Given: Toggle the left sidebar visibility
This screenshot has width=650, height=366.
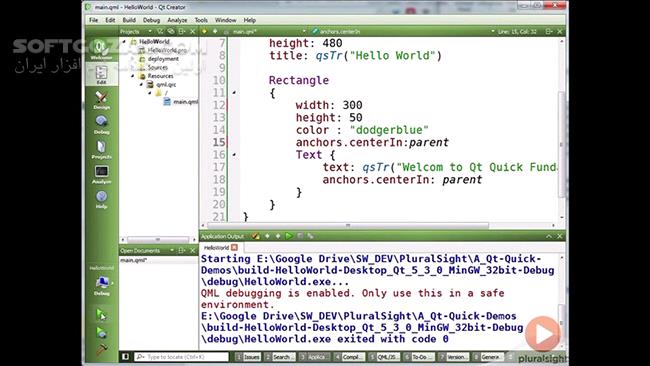Looking at the screenshot, I should pyautogui.click(x=126, y=356).
